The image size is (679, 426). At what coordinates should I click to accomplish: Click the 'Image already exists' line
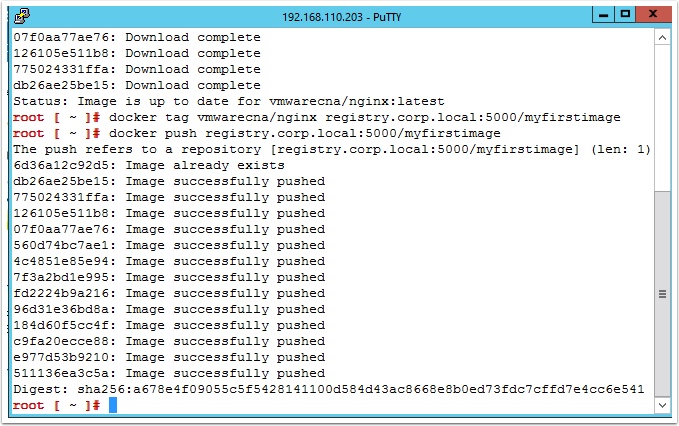149,165
